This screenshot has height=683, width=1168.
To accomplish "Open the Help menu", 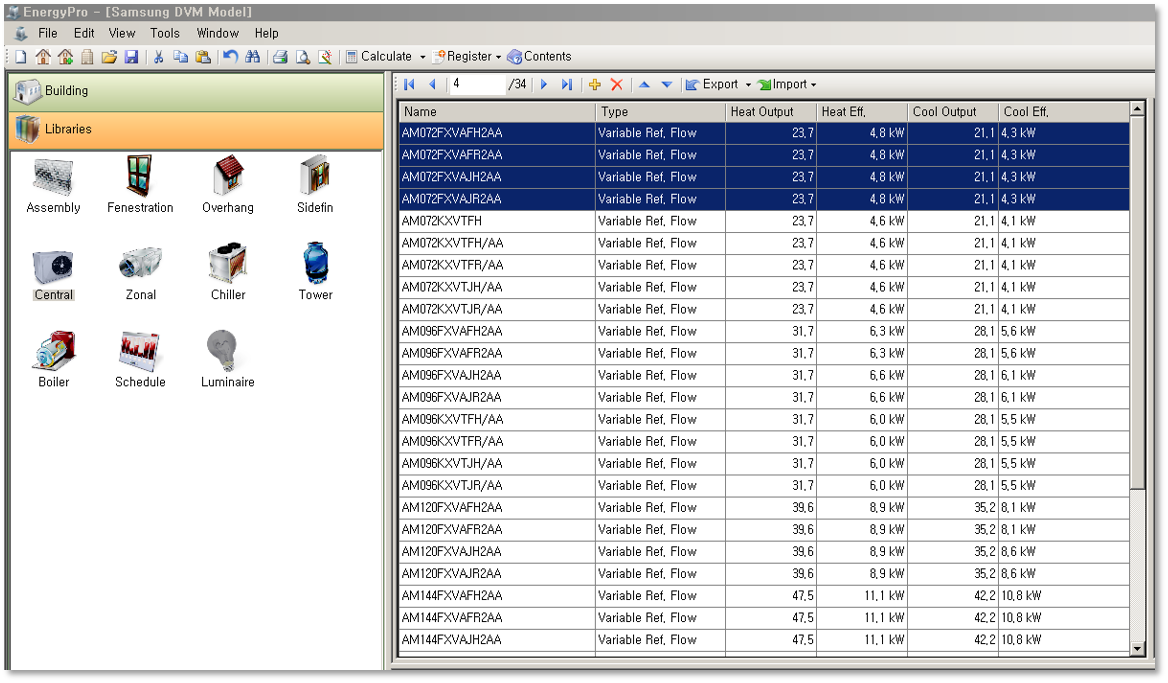I will pos(267,34).
